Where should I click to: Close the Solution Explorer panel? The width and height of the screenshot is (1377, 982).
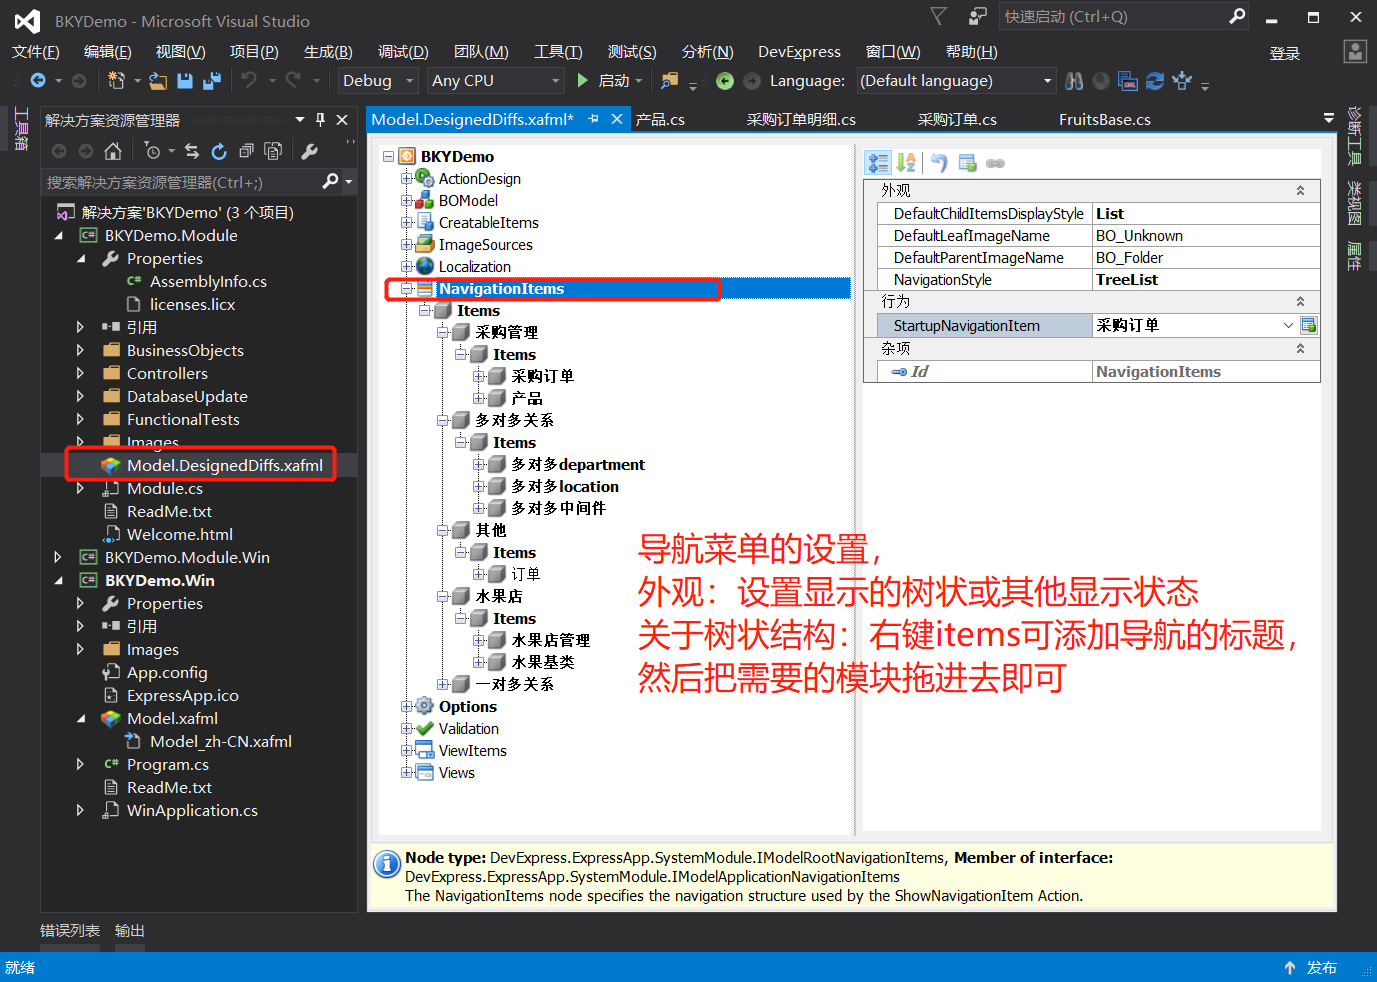click(x=342, y=120)
